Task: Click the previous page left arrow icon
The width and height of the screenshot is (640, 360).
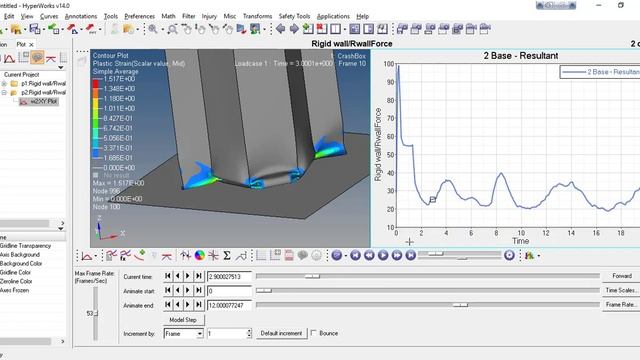Action: coord(280,29)
